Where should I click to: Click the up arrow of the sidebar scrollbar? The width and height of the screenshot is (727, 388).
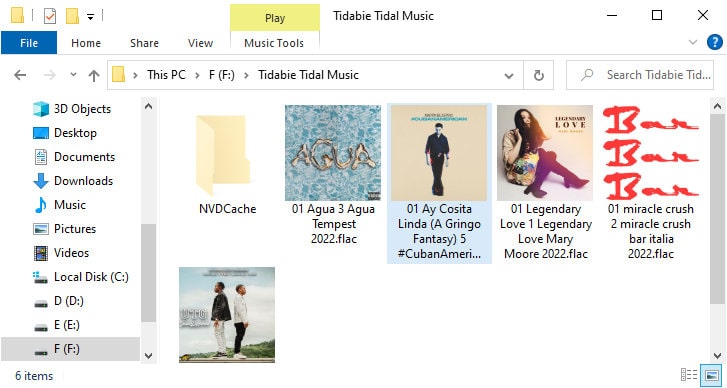(148, 106)
